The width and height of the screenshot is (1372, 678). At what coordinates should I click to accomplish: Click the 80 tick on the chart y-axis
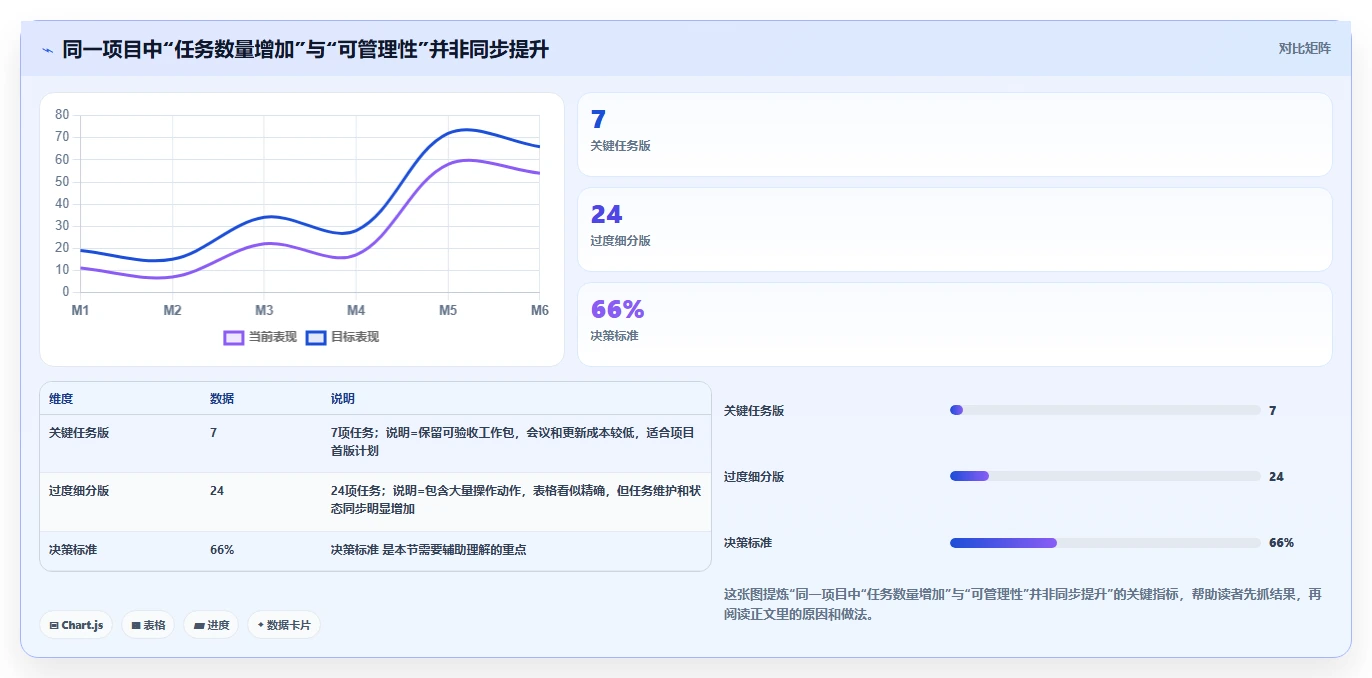(x=62, y=115)
